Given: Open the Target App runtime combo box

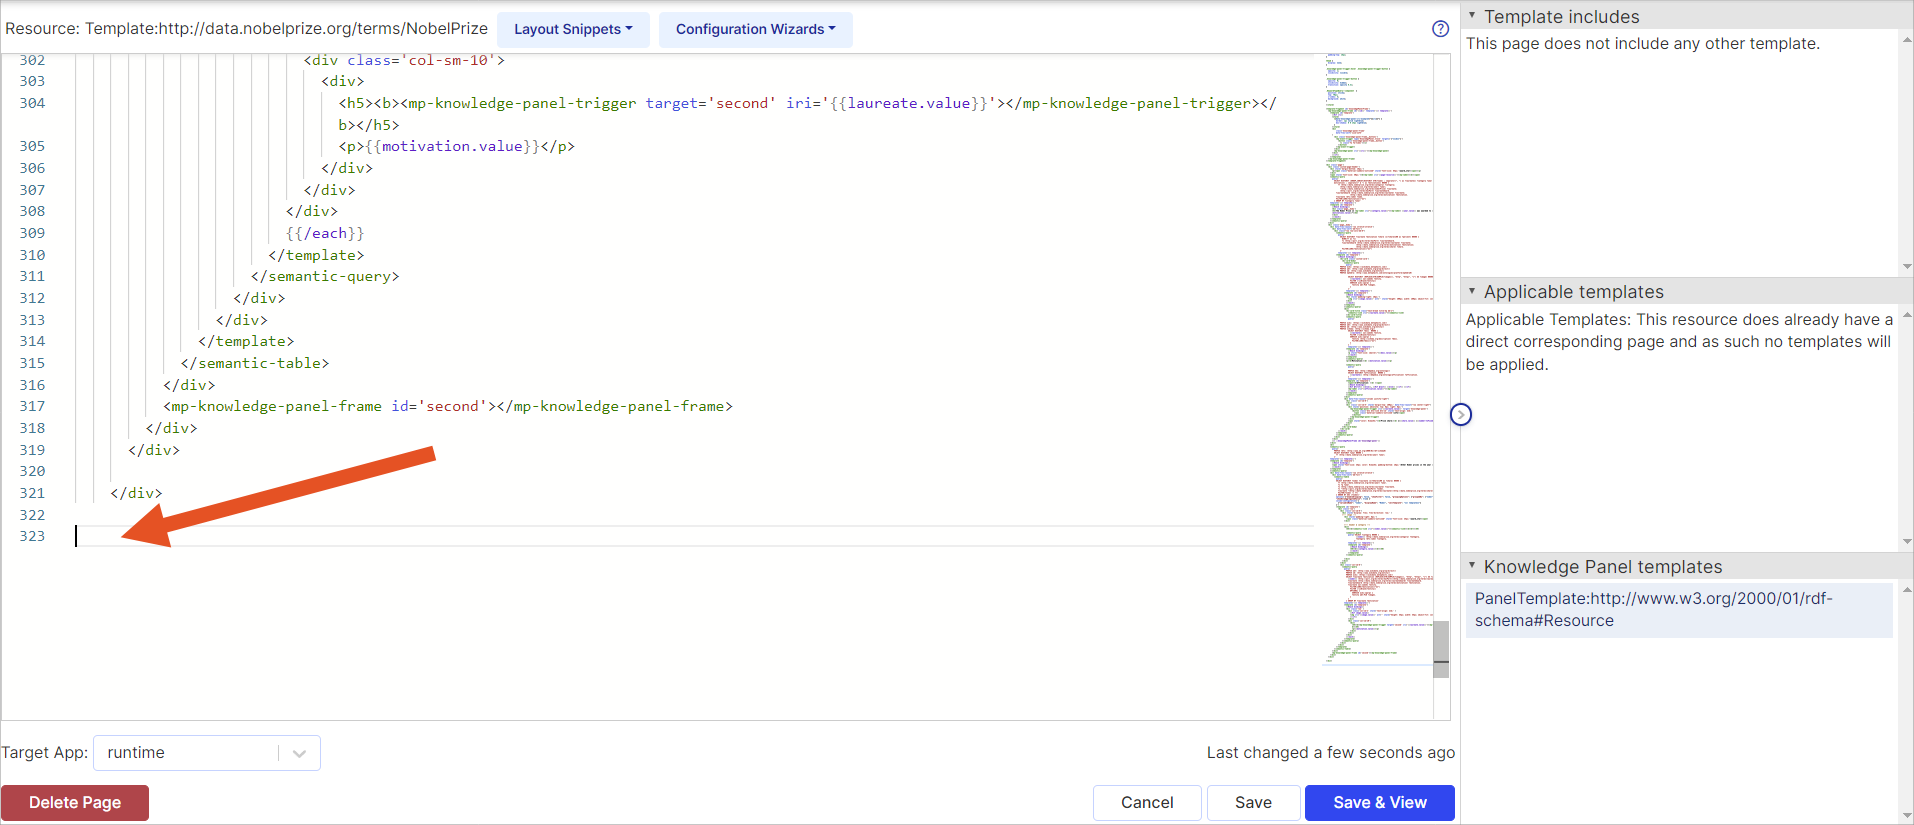Looking at the screenshot, I should (207, 753).
